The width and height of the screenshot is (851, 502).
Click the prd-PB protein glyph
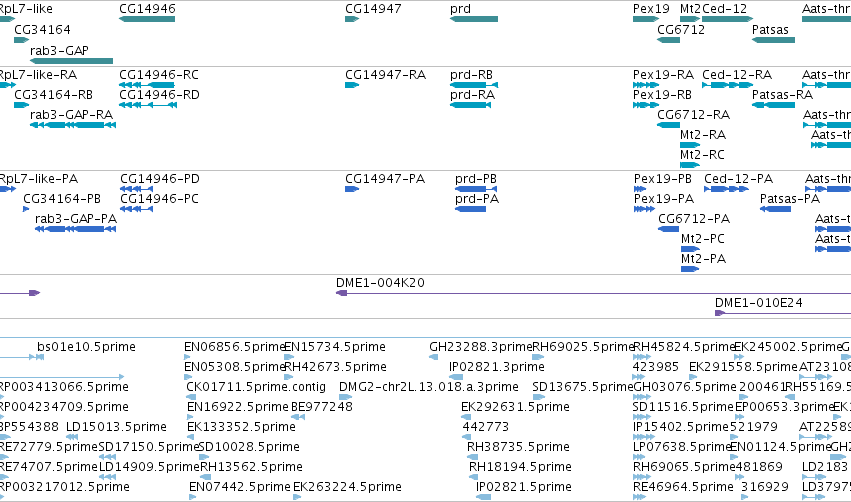[478, 189]
